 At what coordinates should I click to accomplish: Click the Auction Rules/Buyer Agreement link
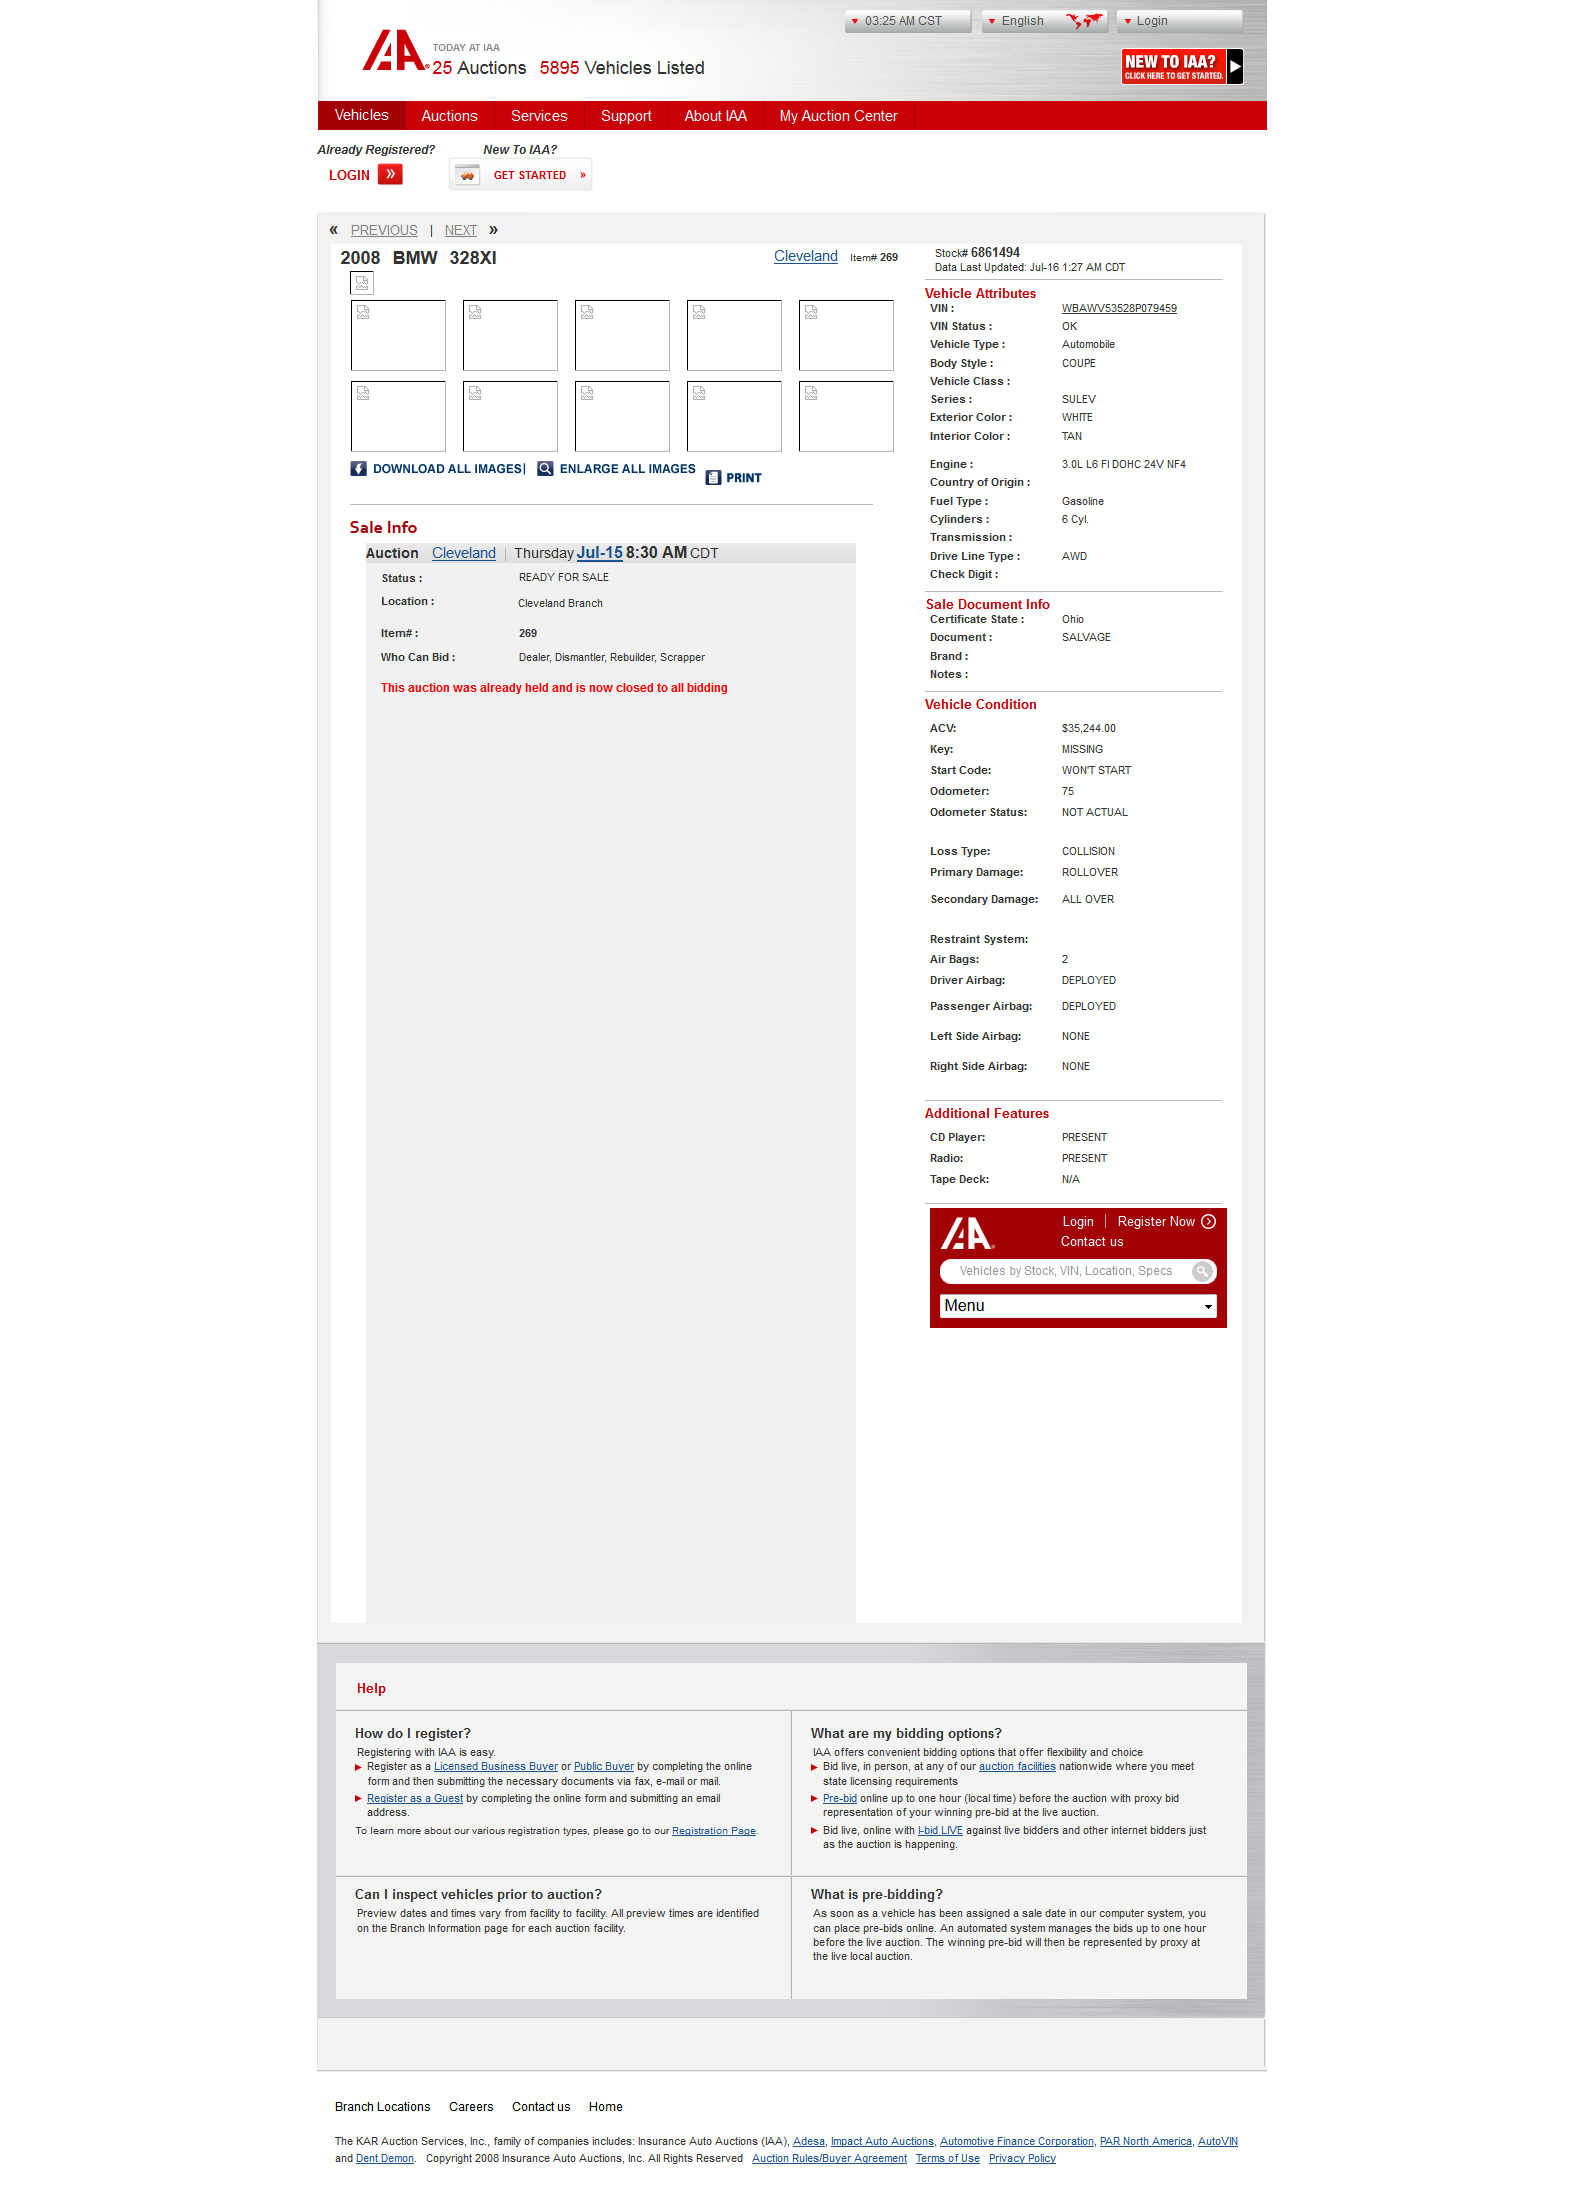pos(830,2159)
